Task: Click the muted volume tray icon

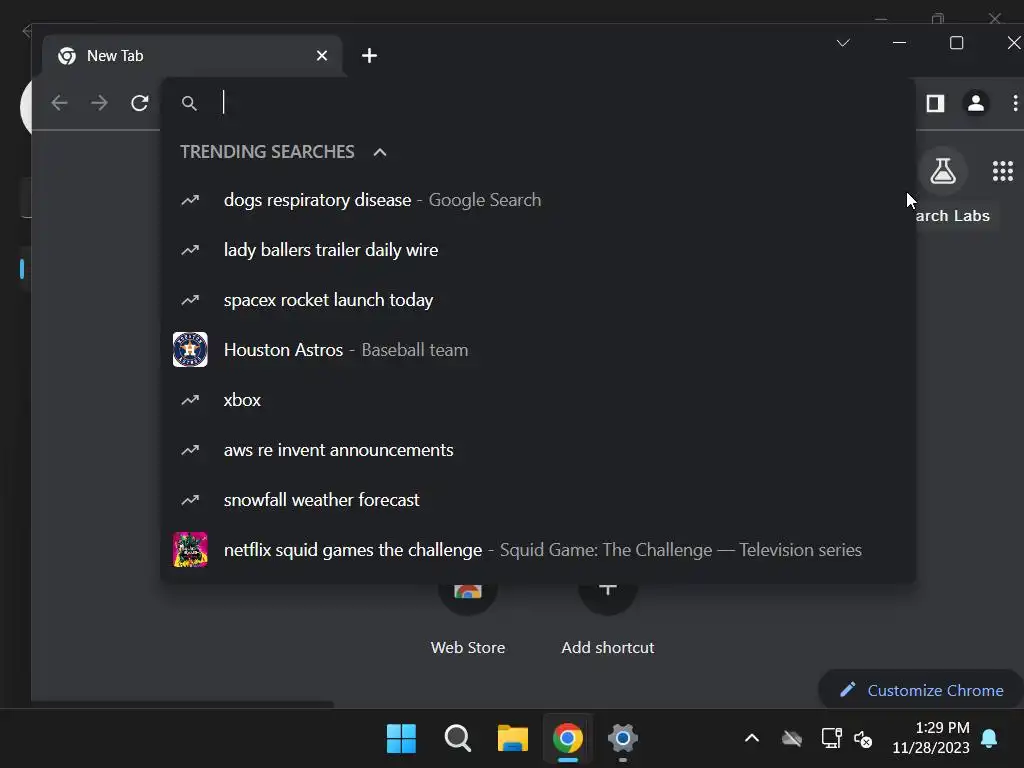Action: coord(863,739)
